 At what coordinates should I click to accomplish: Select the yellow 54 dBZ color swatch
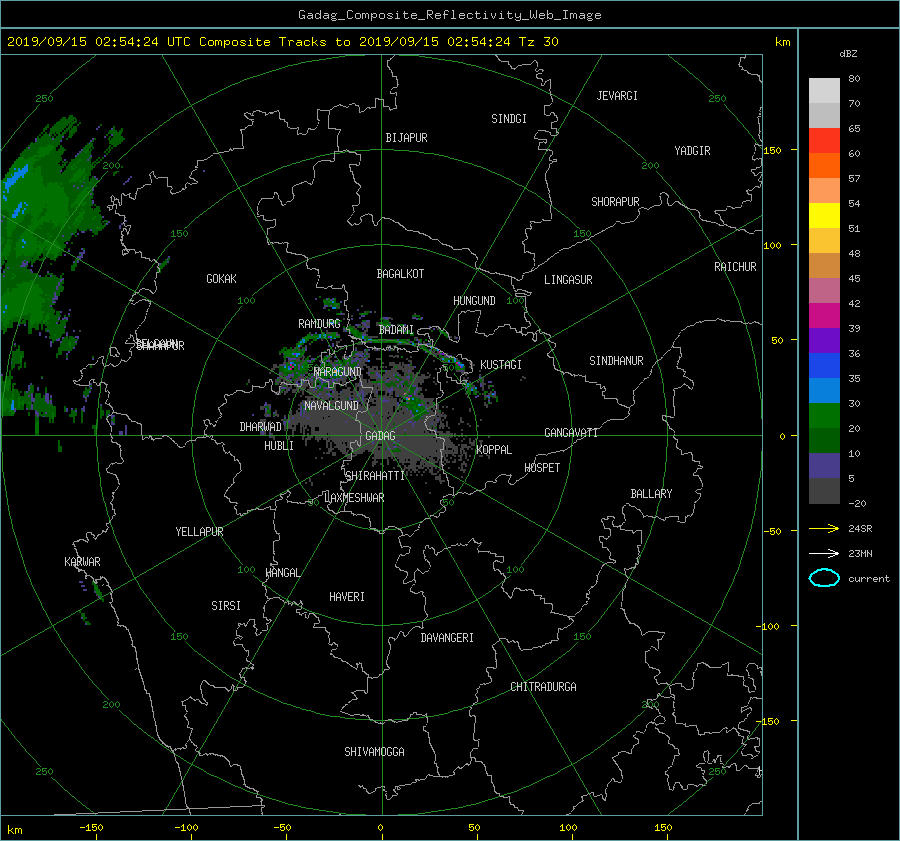pyautogui.click(x=824, y=215)
